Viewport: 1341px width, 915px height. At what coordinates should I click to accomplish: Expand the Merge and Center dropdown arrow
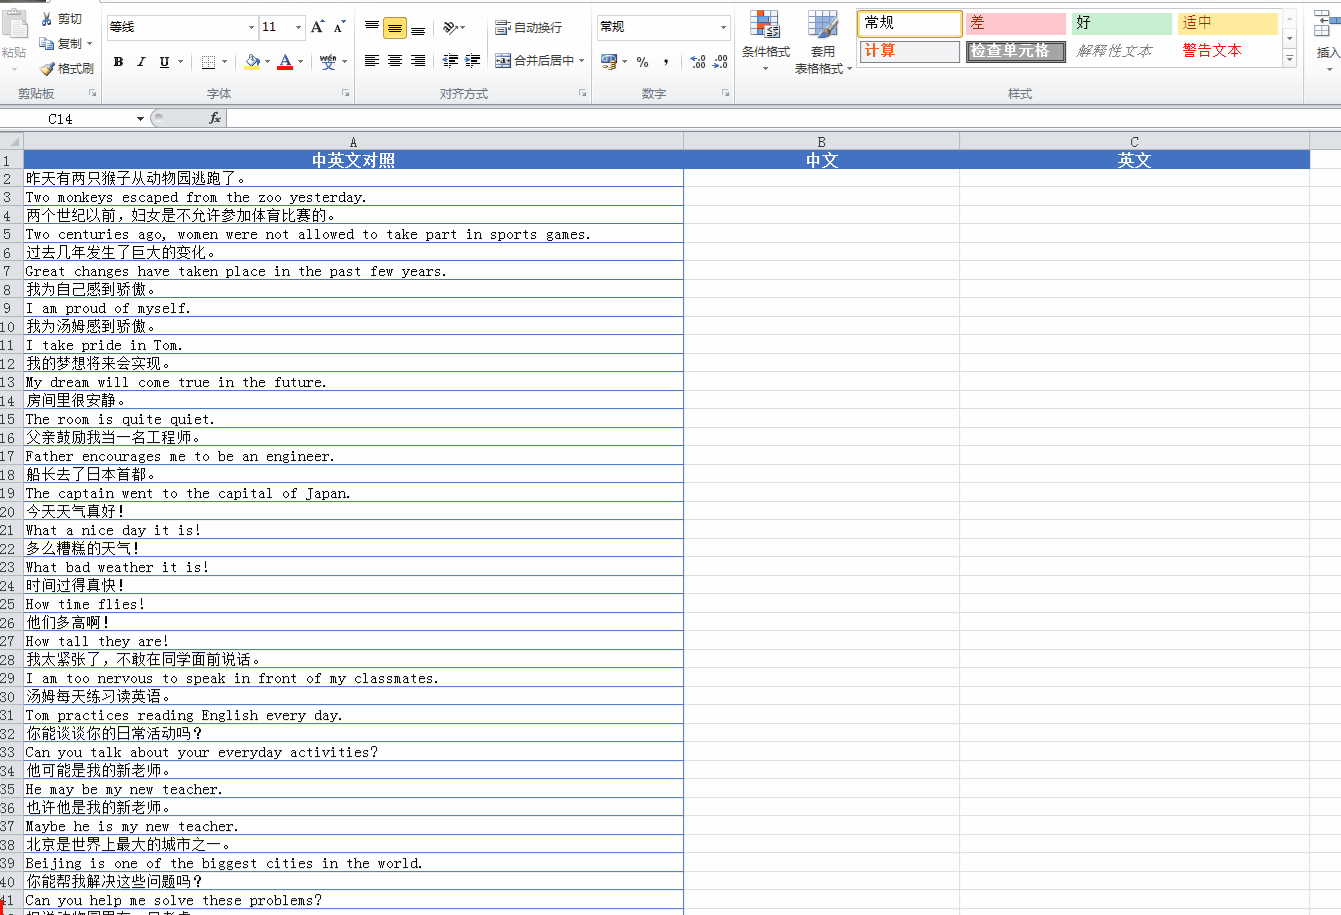point(582,61)
